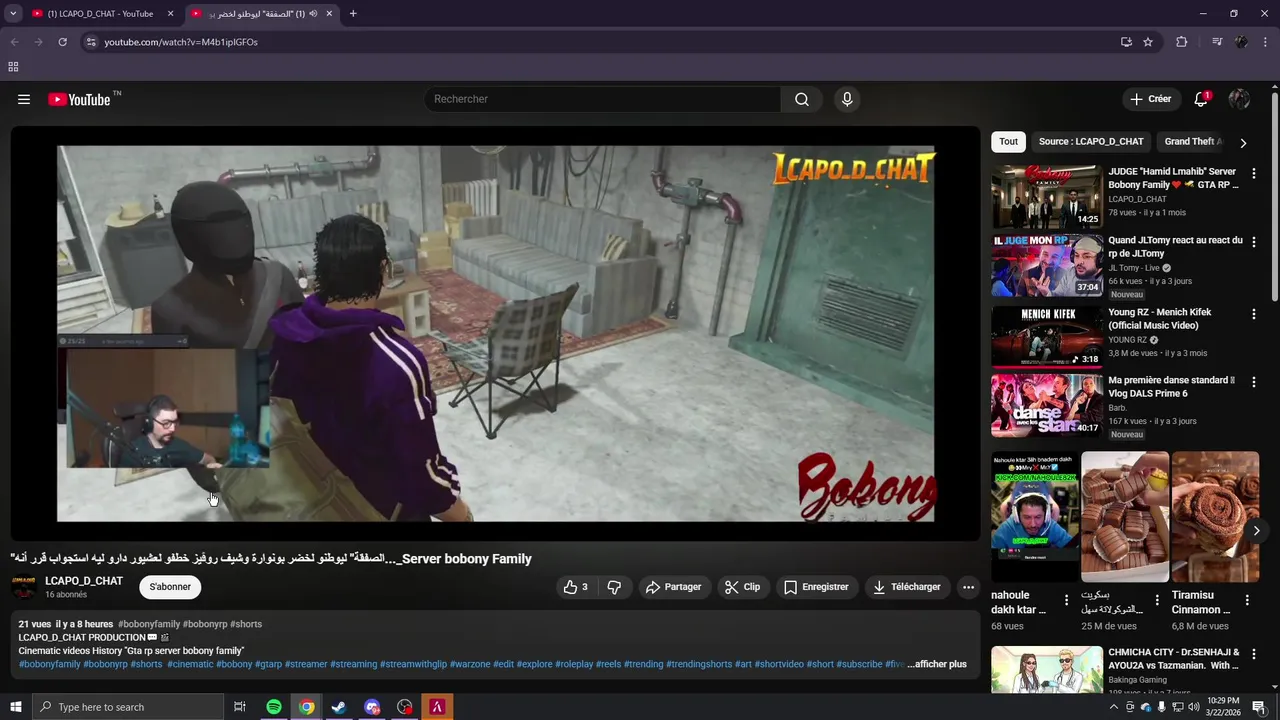Image resolution: width=1280 pixels, height=720 pixels.
Task: Open Chrome extensions puzzle icon
Action: (x=1181, y=42)
